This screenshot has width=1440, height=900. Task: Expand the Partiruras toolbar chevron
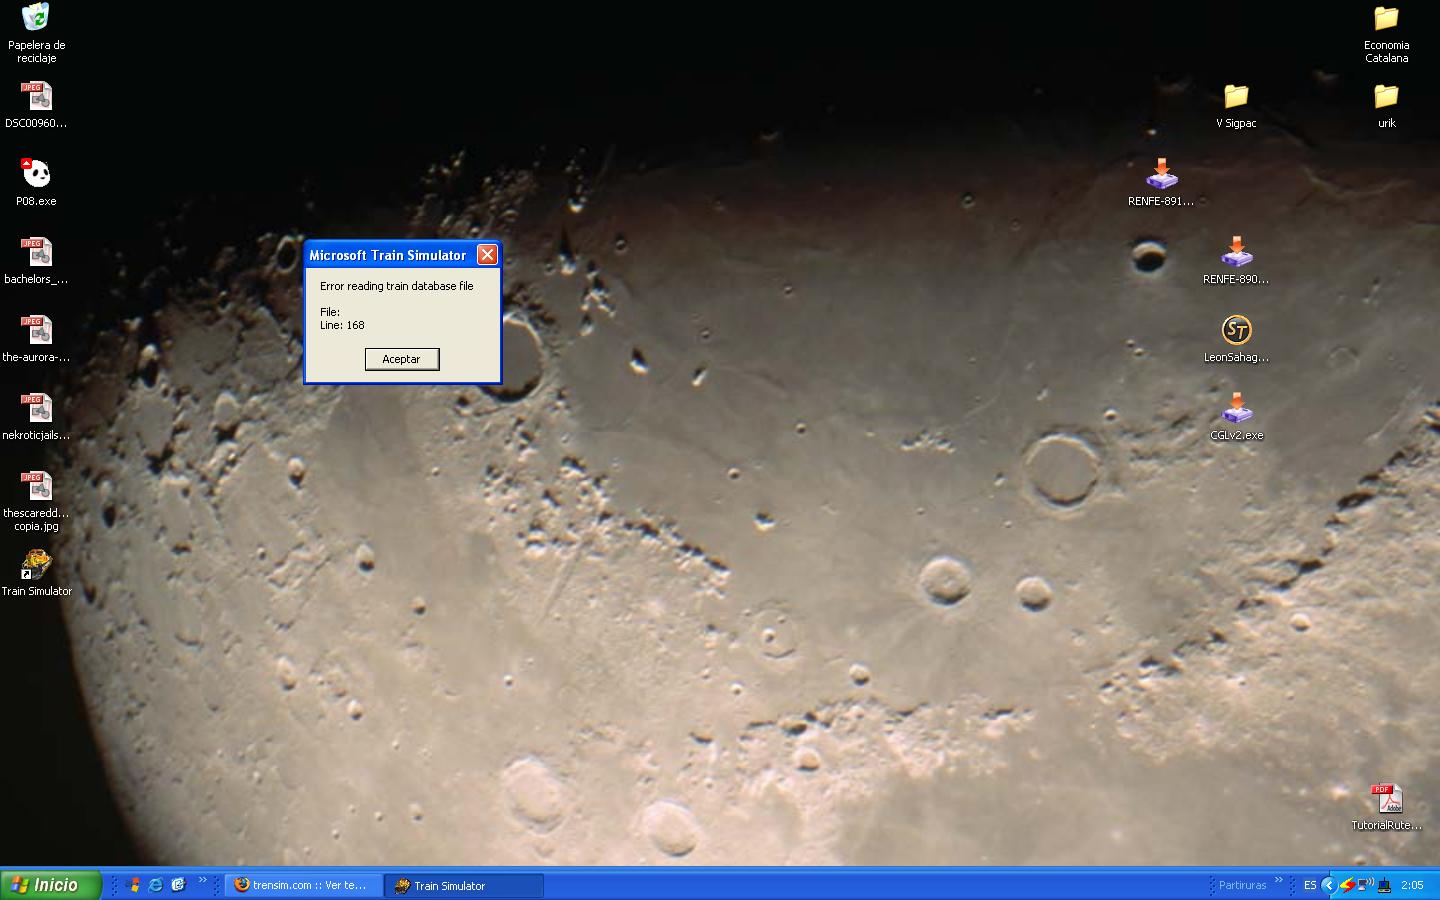pyautogui.click(x=1278, y=881)
